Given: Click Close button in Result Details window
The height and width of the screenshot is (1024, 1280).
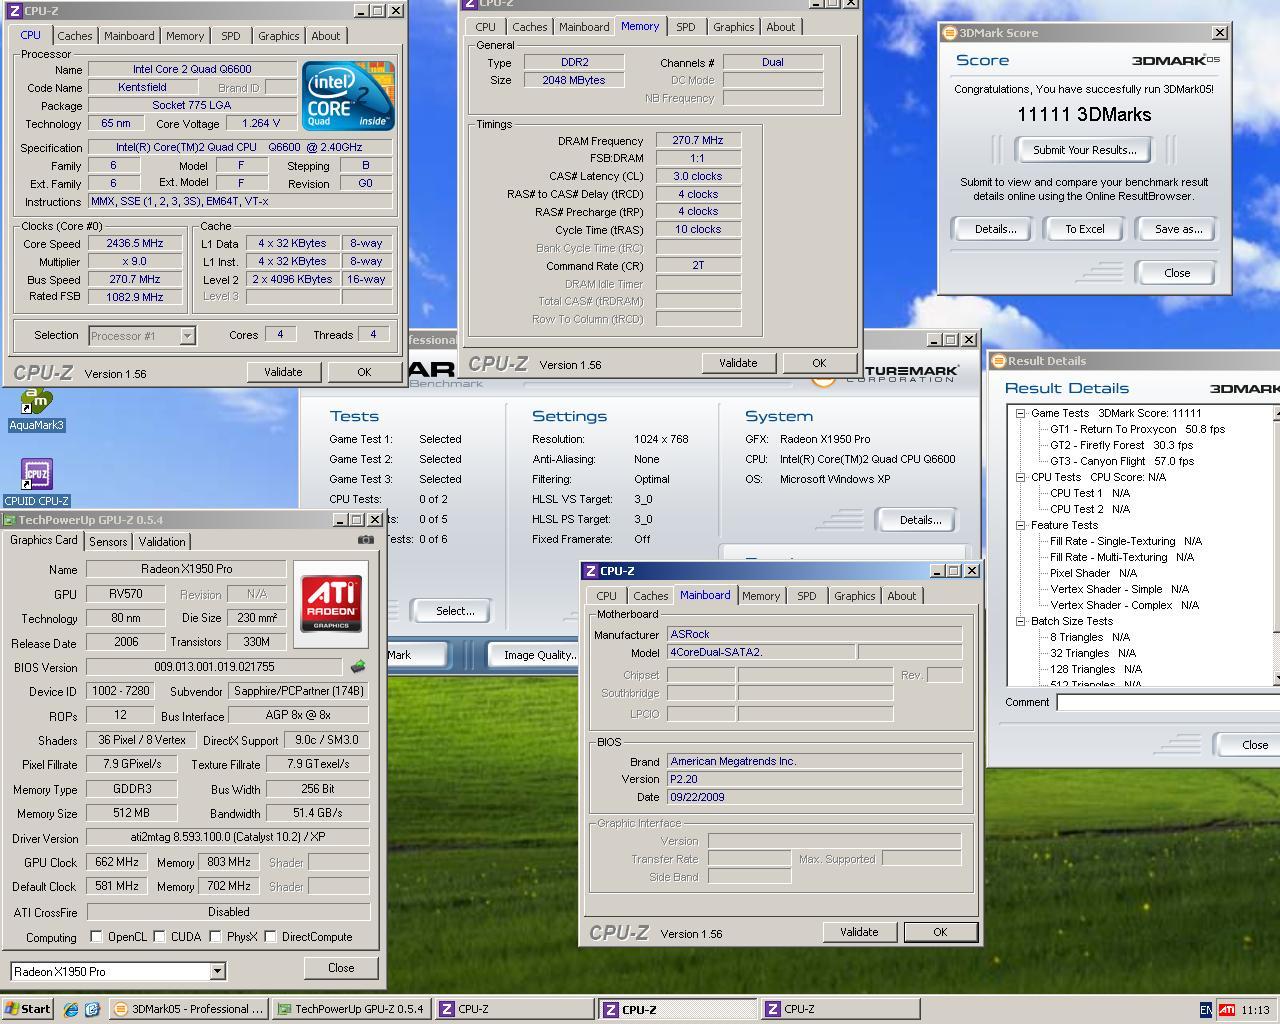Looking at the screenshot, I should click(1247, 745).
